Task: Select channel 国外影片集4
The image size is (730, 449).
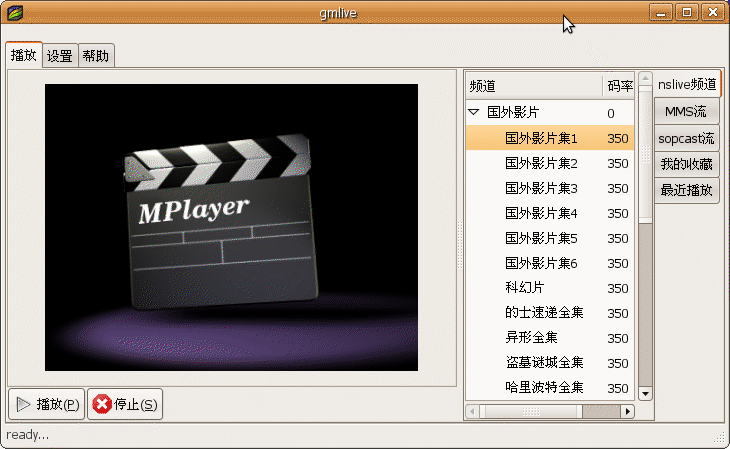Action: click(550, 213)
